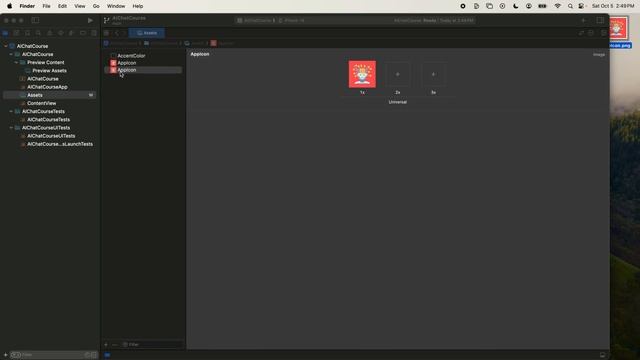
Task: Show the Project navigator tab
Action: coord(6,33)
